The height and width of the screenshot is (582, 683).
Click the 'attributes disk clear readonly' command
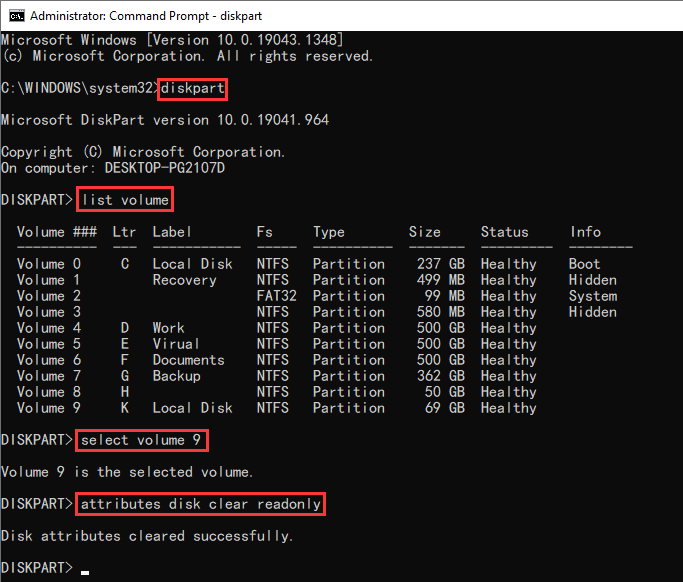201,504
